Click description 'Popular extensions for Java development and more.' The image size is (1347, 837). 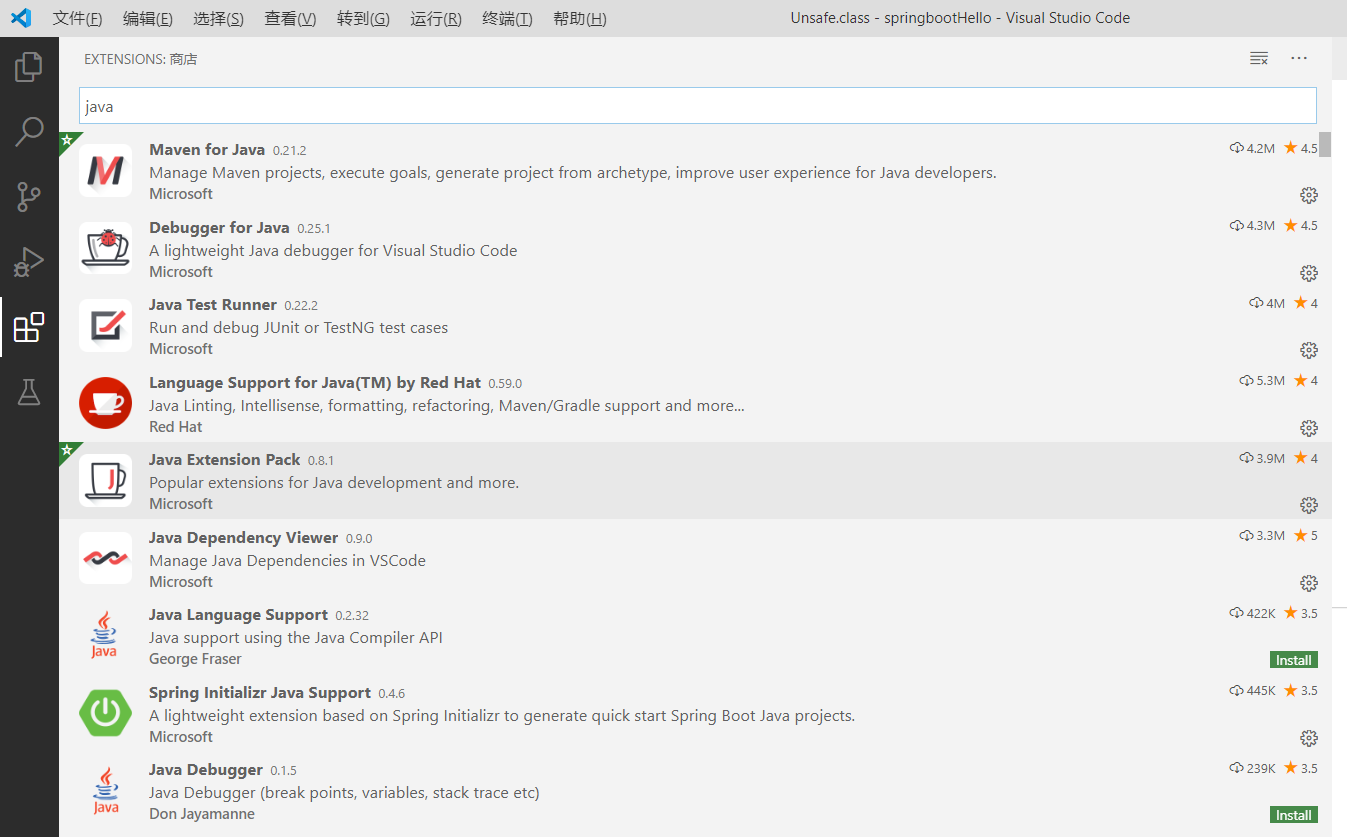(334, 483)
